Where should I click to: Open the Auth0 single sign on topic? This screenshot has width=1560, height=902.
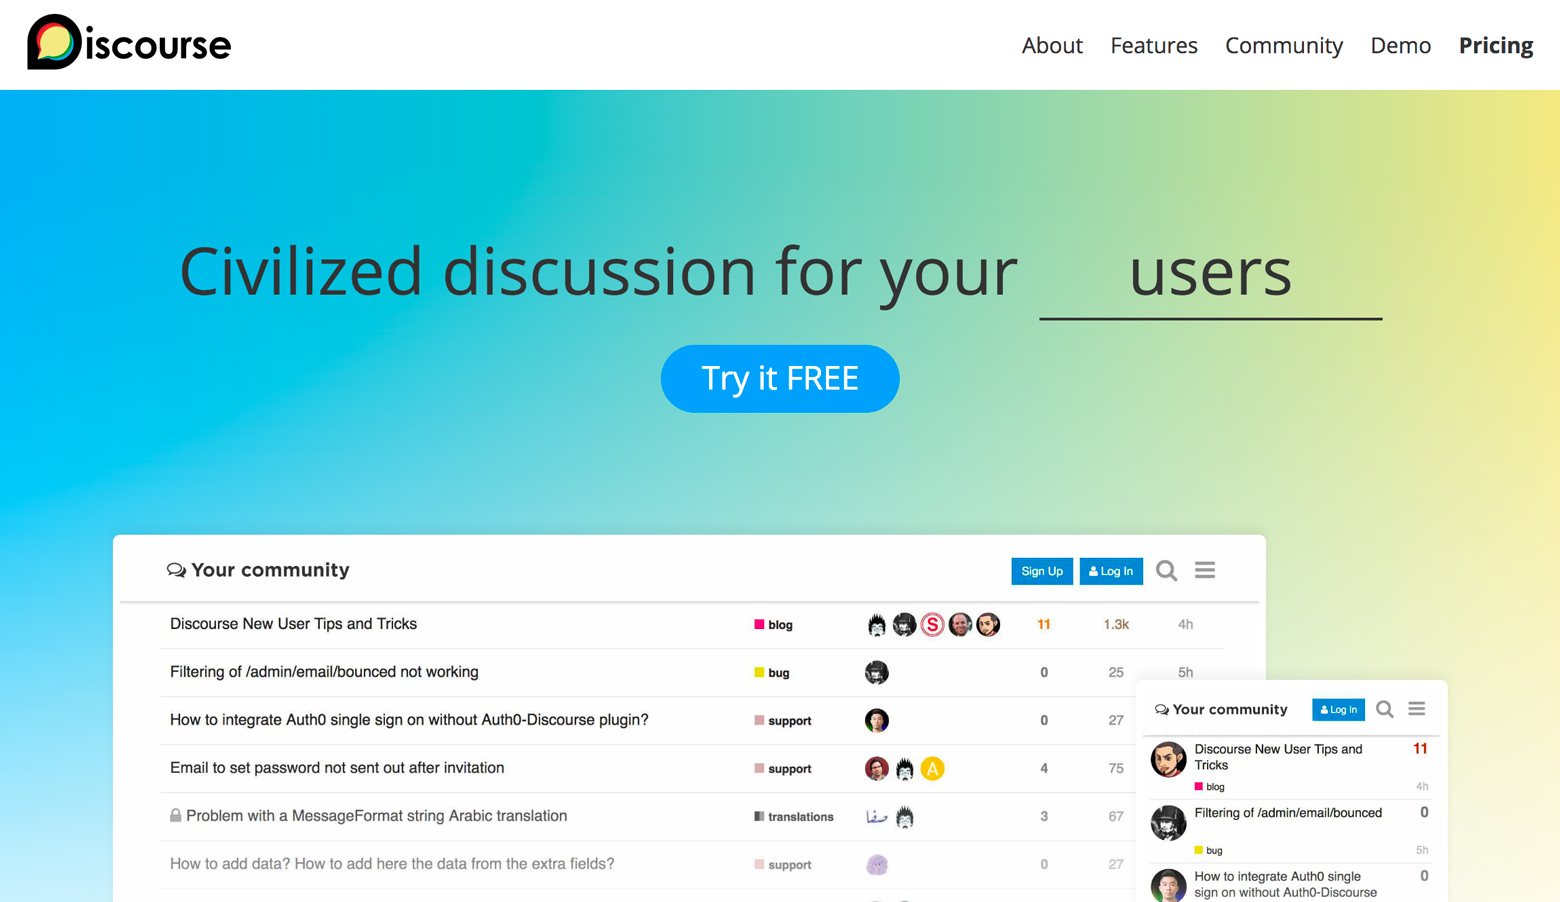(409, 720)
